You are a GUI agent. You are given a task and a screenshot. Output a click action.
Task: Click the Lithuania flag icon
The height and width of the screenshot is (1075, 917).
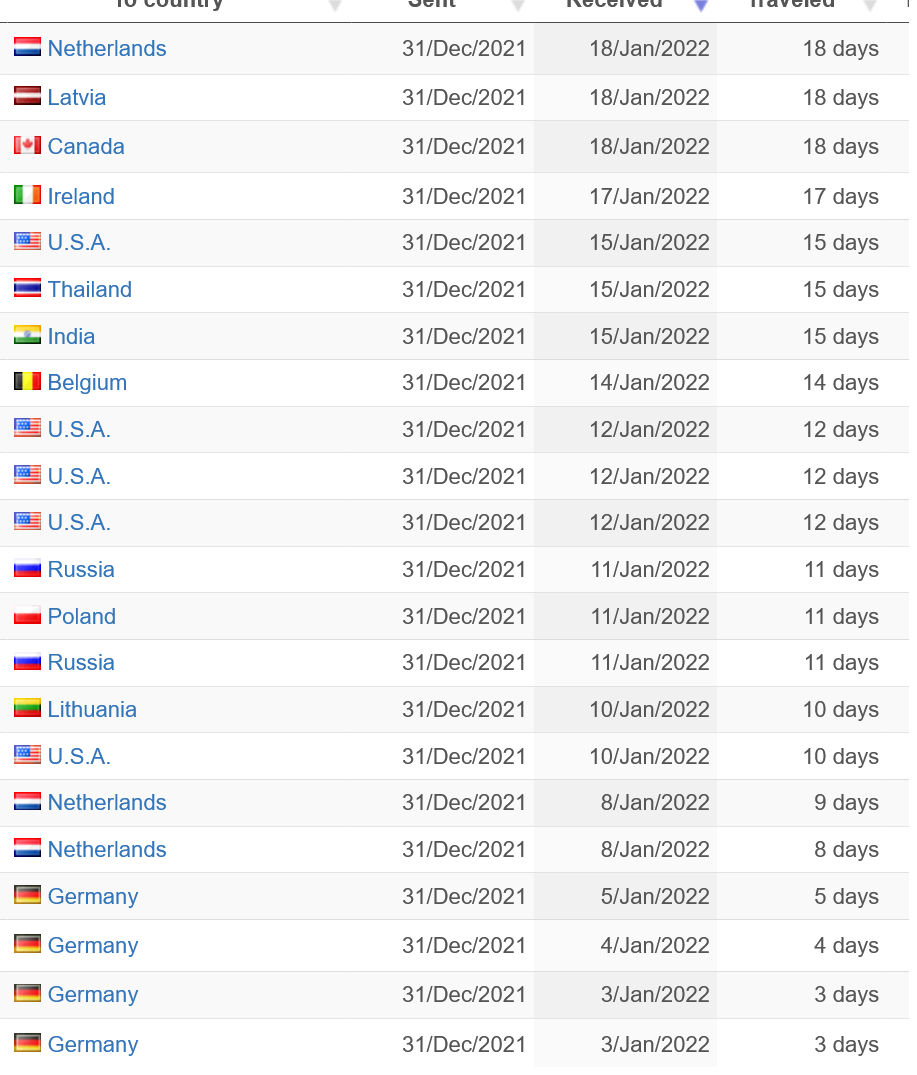click(27, 708)
